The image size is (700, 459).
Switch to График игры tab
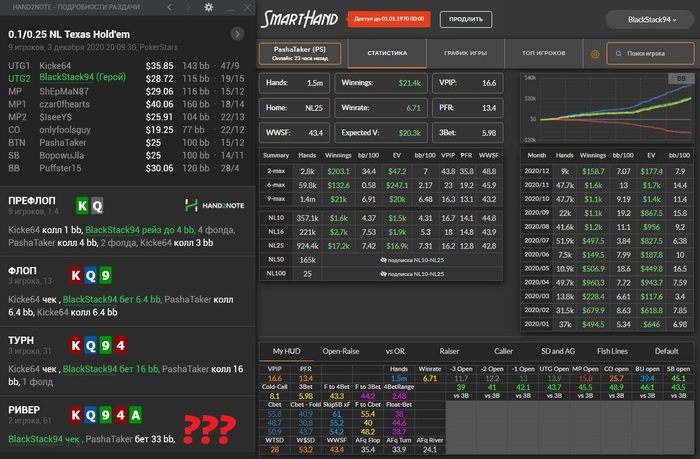click(465, 53)
